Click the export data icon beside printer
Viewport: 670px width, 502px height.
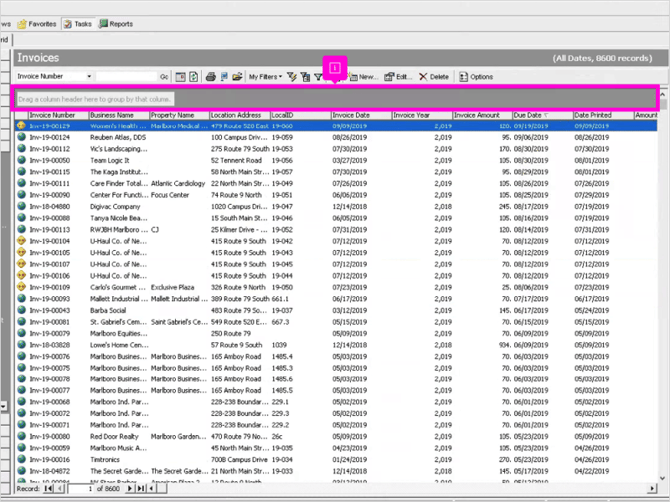tap(224, 77)
